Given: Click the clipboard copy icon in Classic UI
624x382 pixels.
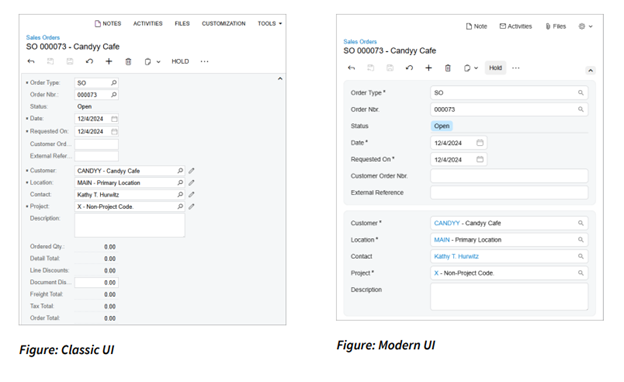Looking at the screenshot, I should 147,62.
